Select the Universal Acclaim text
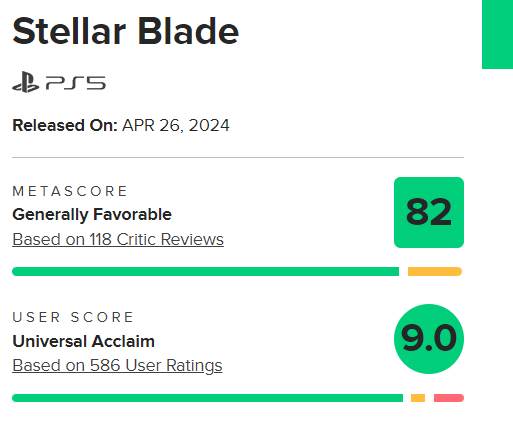Viewport: 513px width, 424px height. point(84,341)
